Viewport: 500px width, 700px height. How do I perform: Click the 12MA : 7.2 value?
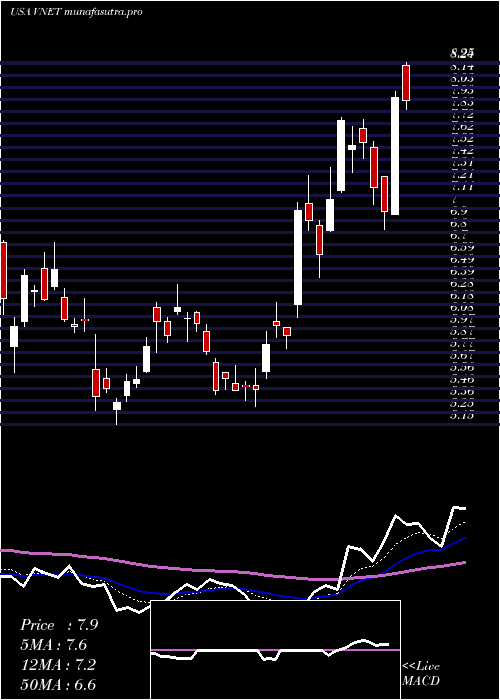pyautogui.click(x=58, y=665)
